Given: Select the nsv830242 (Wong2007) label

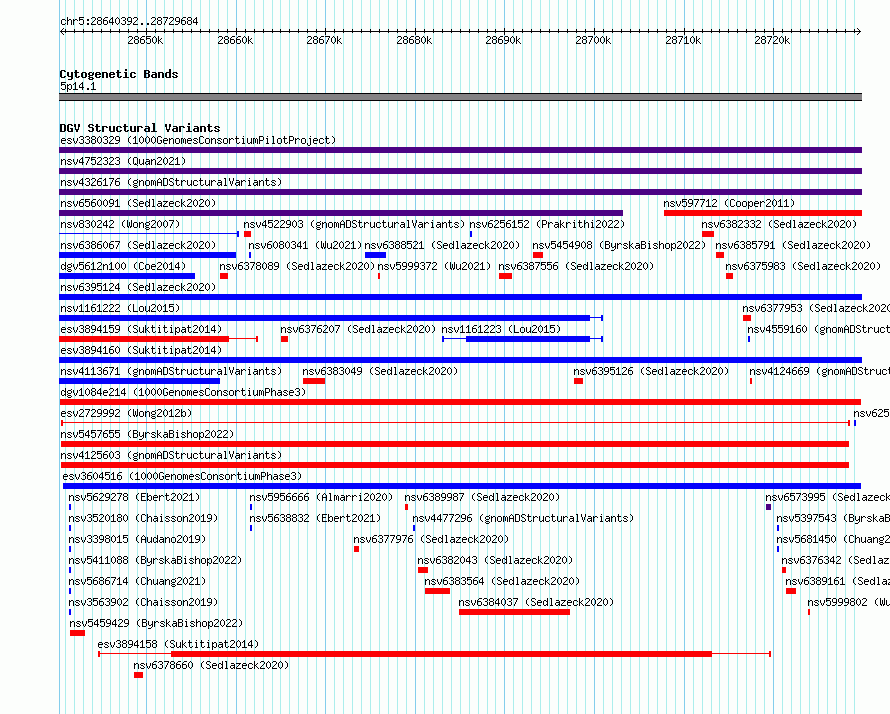Looking at the screenshot, I should point(120,224).
